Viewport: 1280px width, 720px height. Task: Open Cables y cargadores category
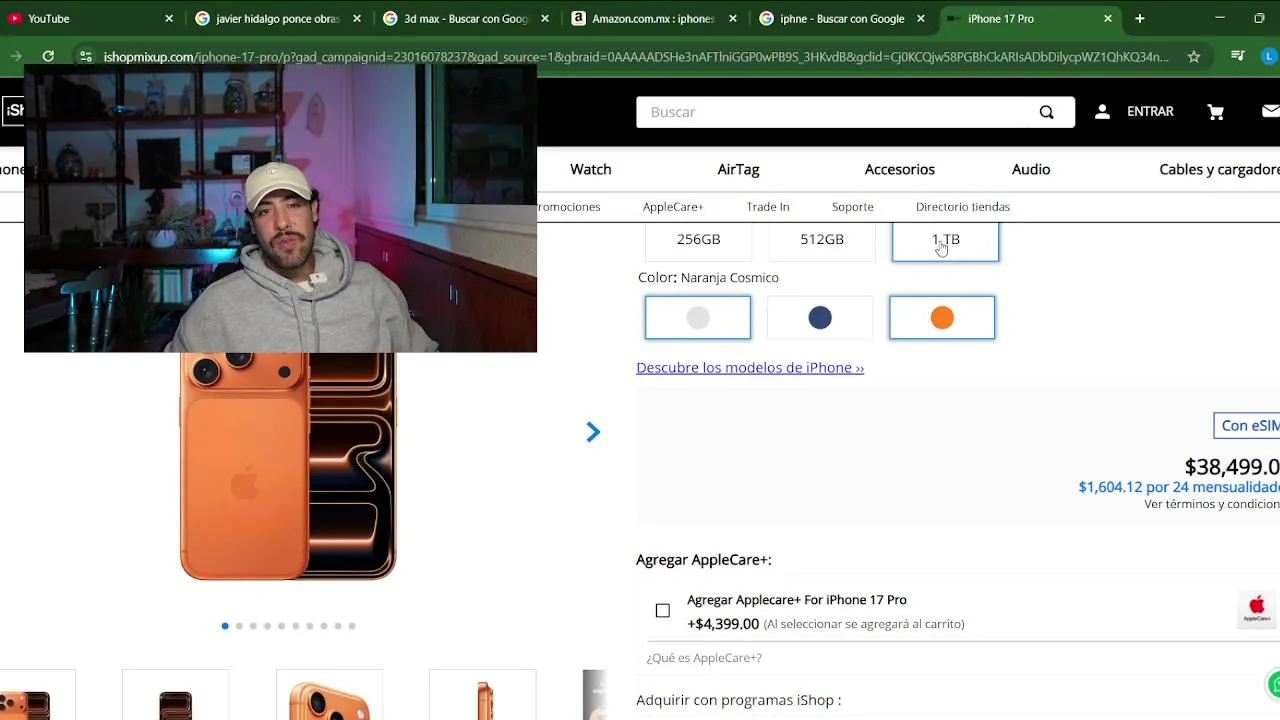[1219, 169]
